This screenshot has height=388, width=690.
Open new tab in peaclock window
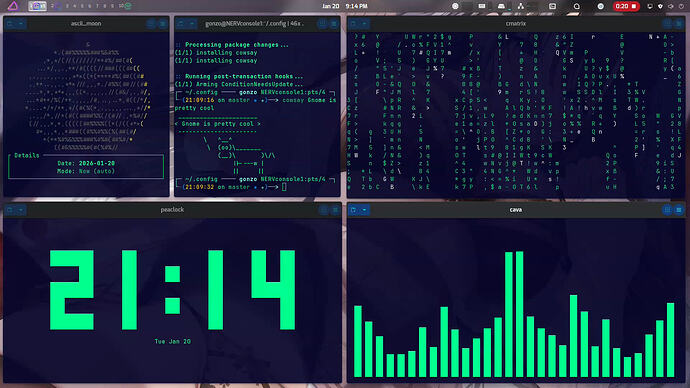pyautogui.click(x=10, y=210)
